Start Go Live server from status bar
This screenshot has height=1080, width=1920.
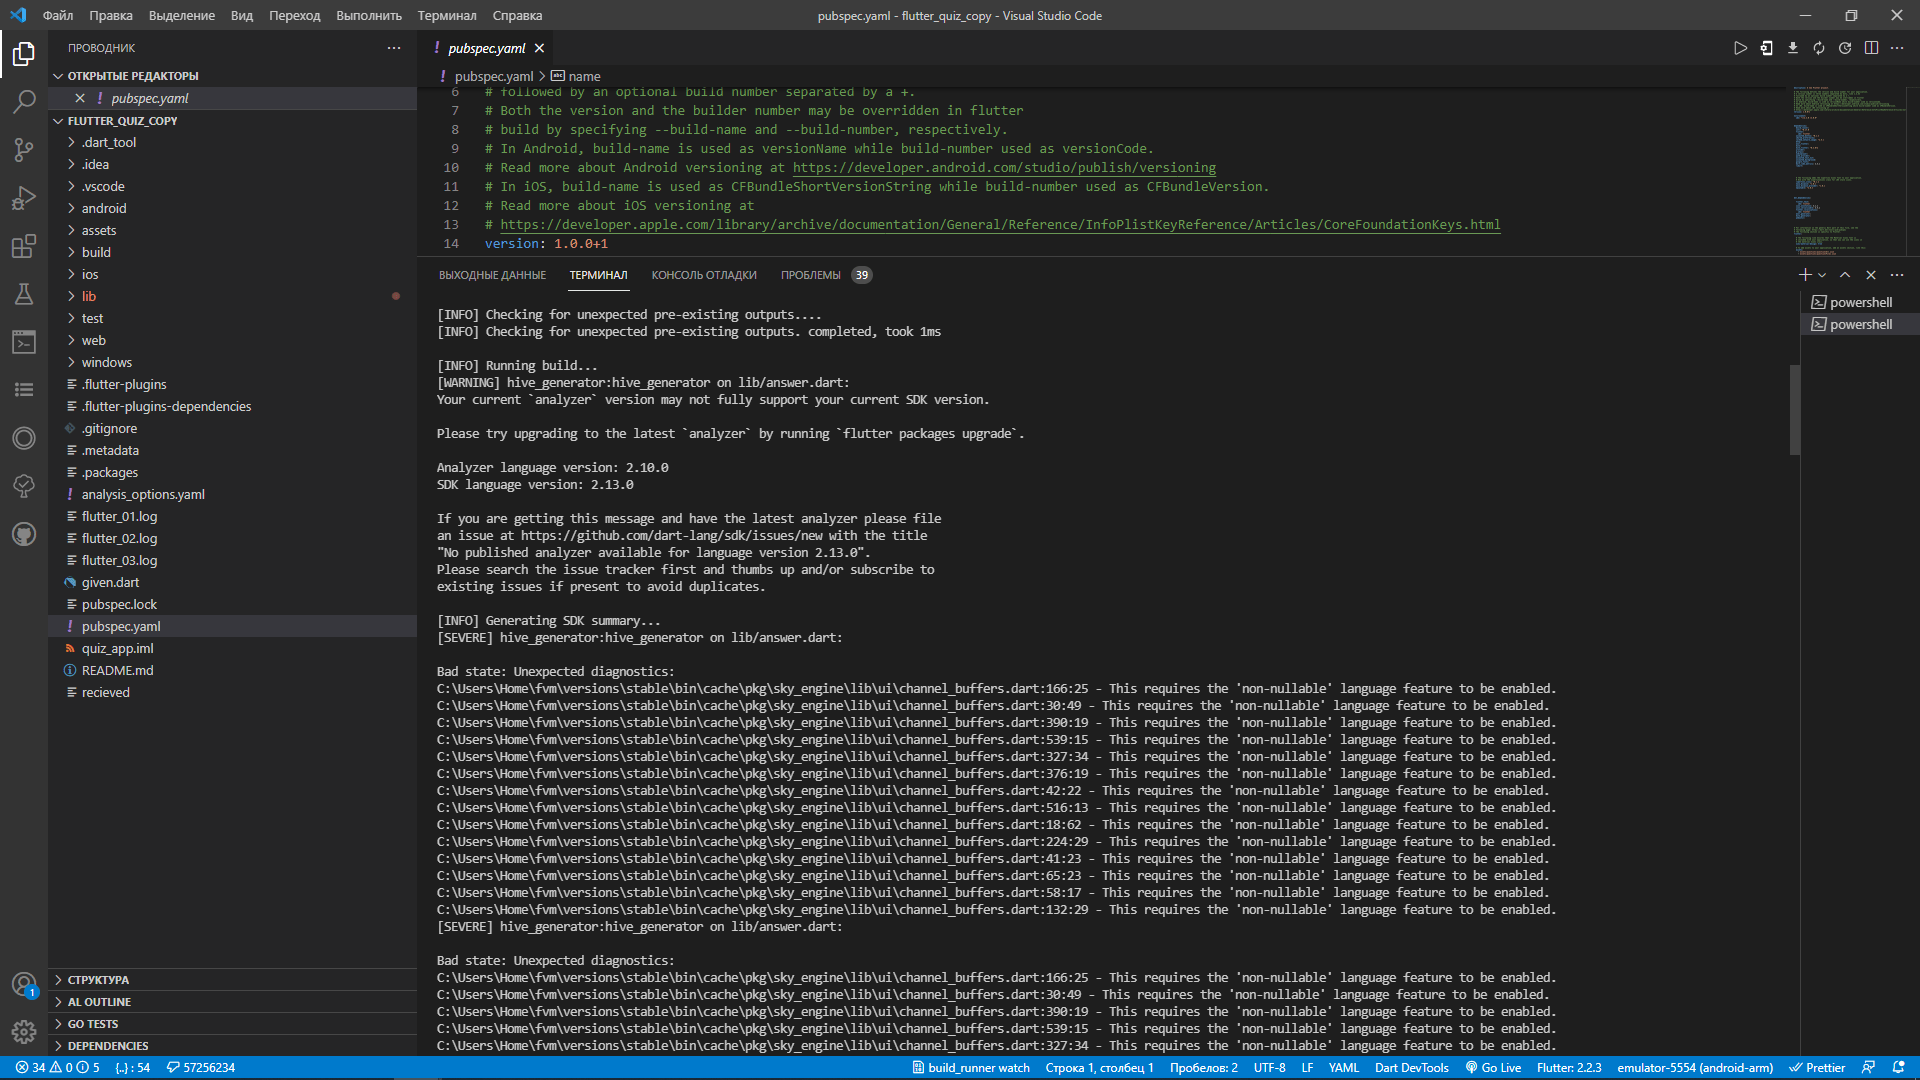(1494, 1067)
